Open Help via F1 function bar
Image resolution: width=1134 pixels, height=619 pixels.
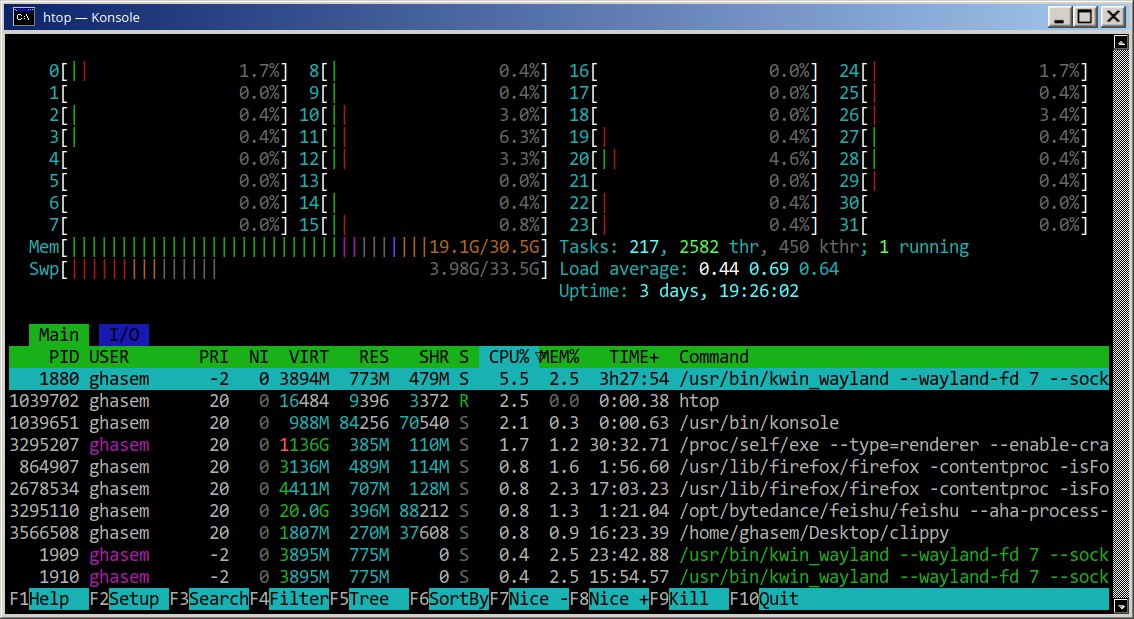click(48, 599)
